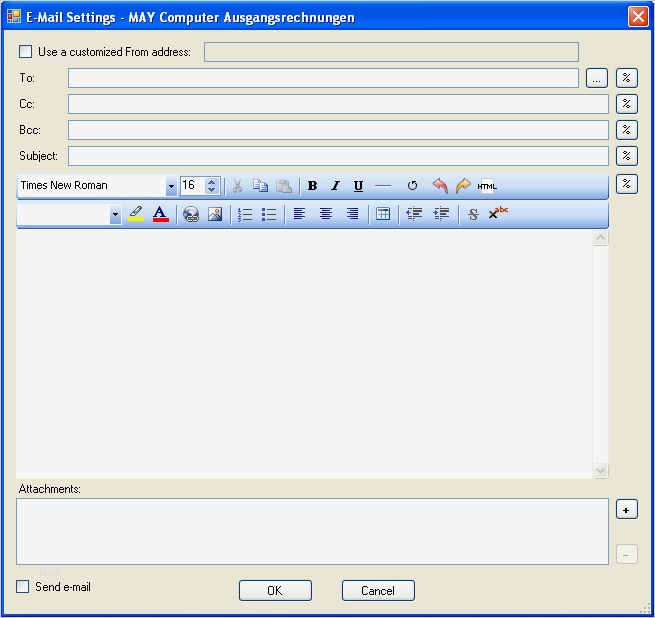Click the Copy icon in editor toolbar
This screenshot has height=618, width=655.
coord(261,186)
